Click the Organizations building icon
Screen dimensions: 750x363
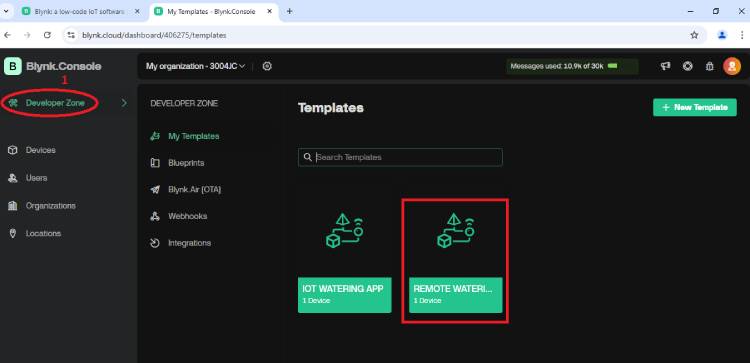tap(13, 206)
